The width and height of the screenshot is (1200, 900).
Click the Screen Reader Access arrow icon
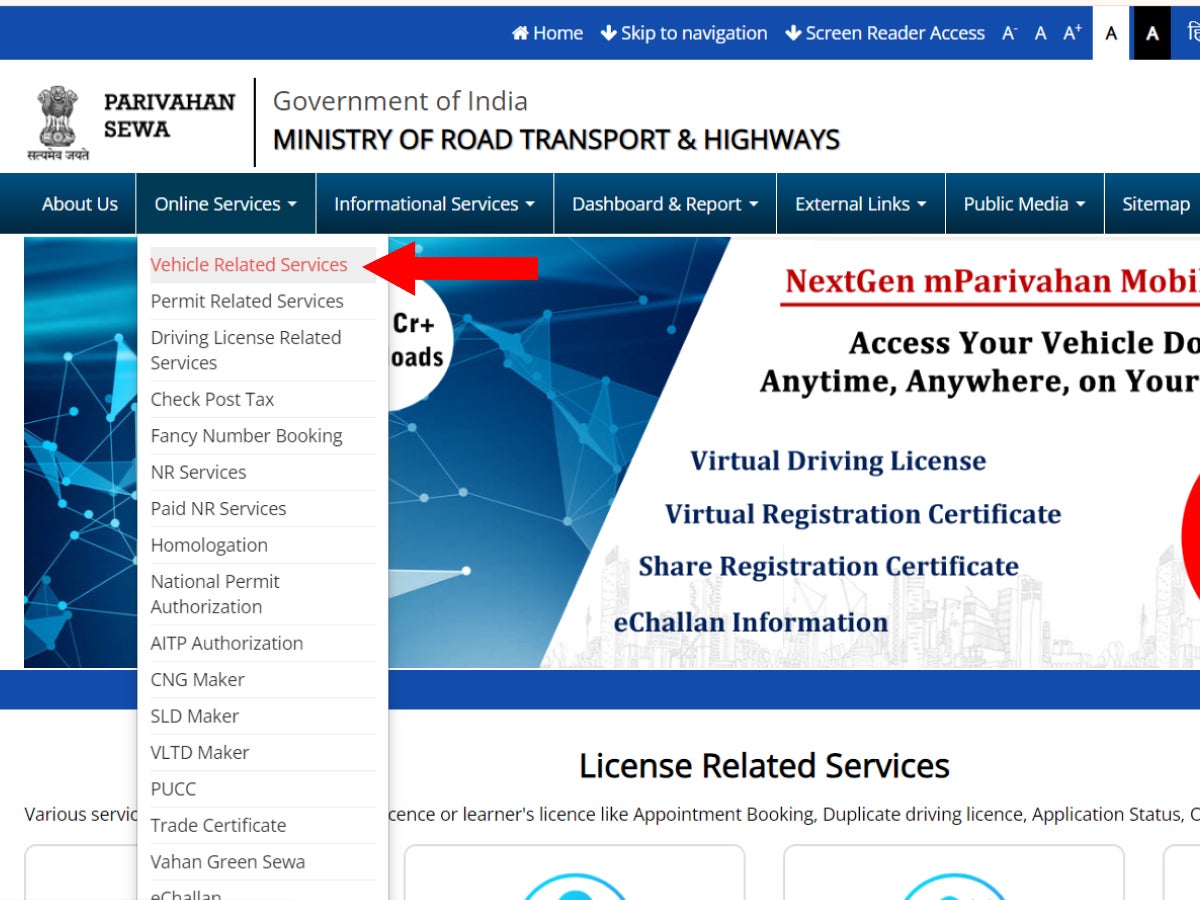pos(794,32)
